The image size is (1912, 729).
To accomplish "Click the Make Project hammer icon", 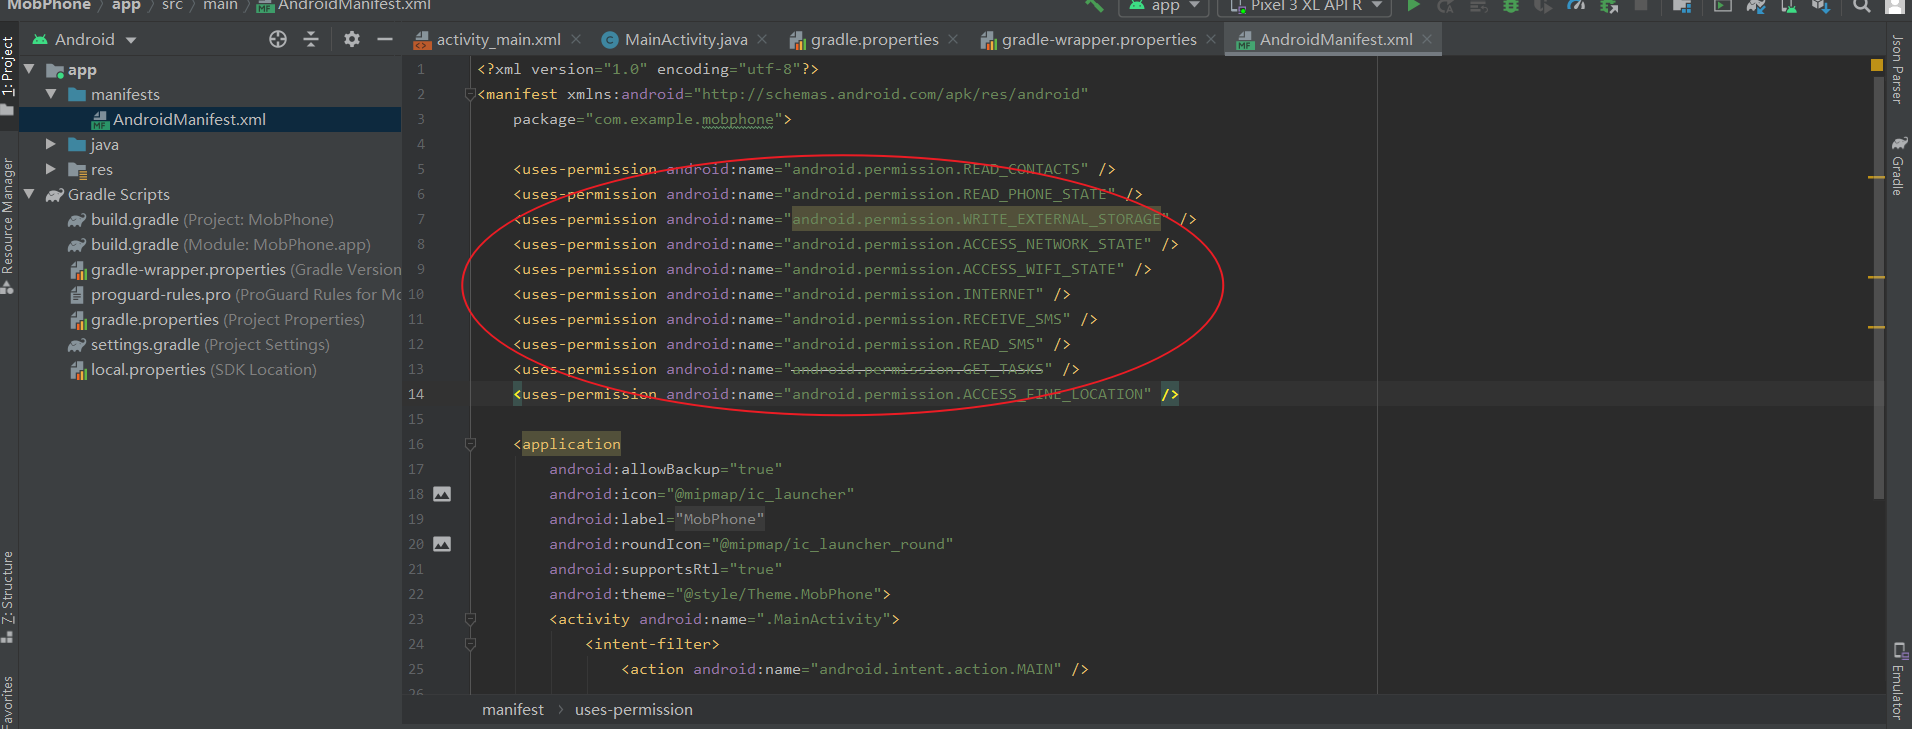I will (x=1095, y=5).
